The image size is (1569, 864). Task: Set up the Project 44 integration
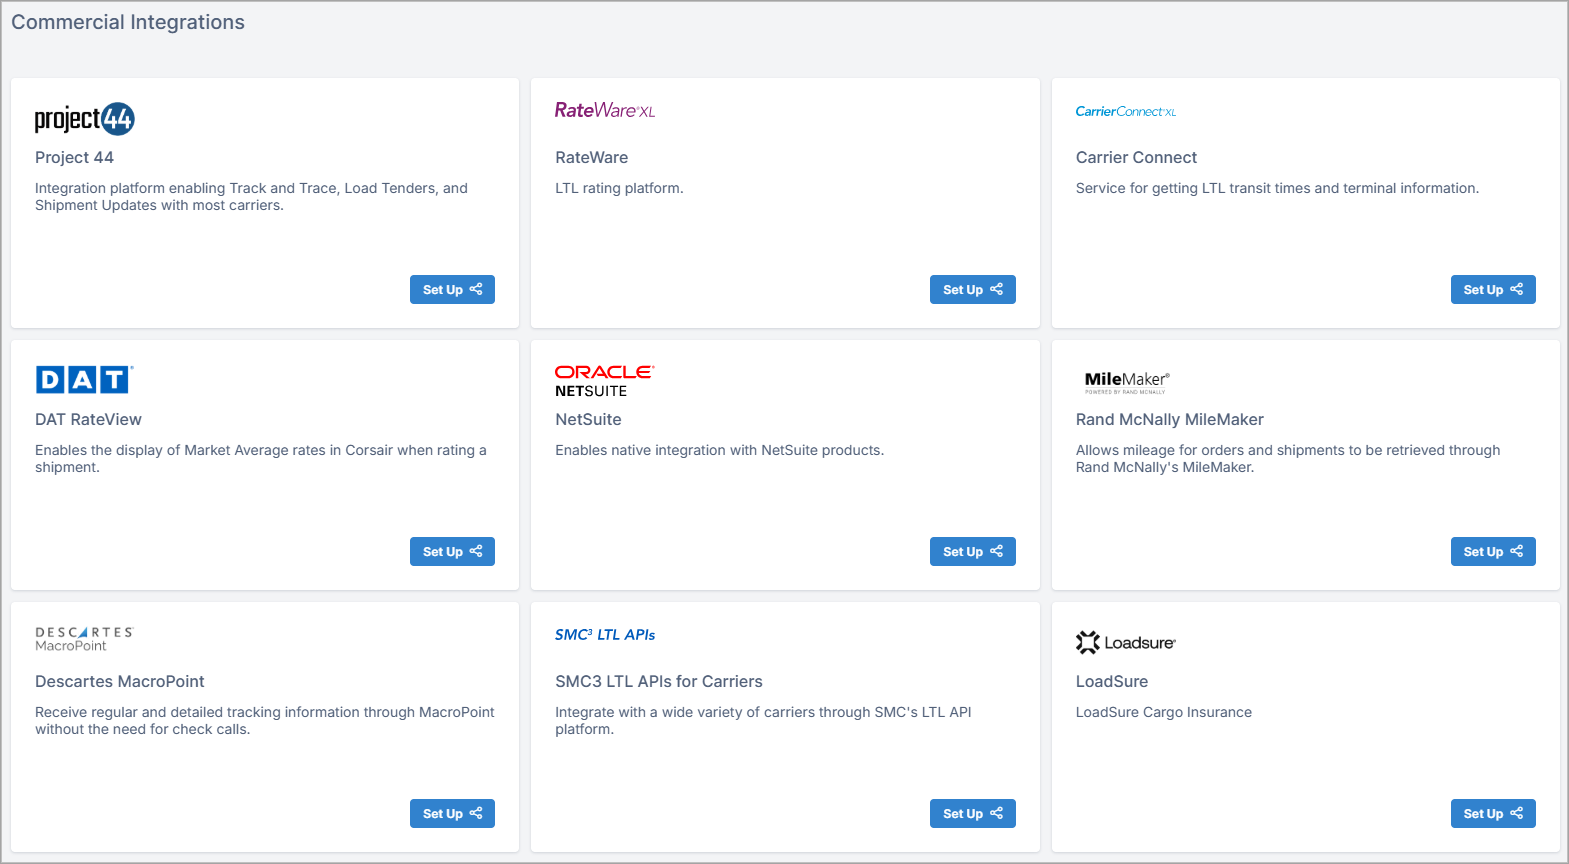452,289
